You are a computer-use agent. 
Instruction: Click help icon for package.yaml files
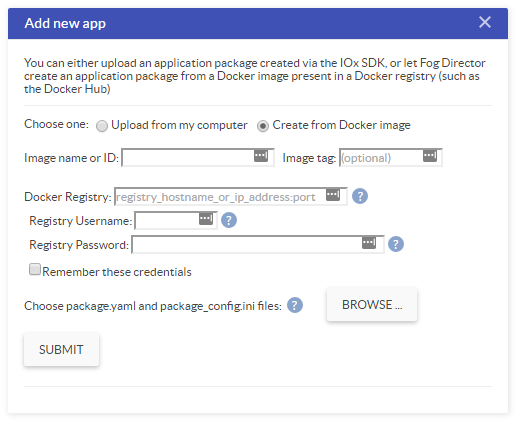coord(295,305)
